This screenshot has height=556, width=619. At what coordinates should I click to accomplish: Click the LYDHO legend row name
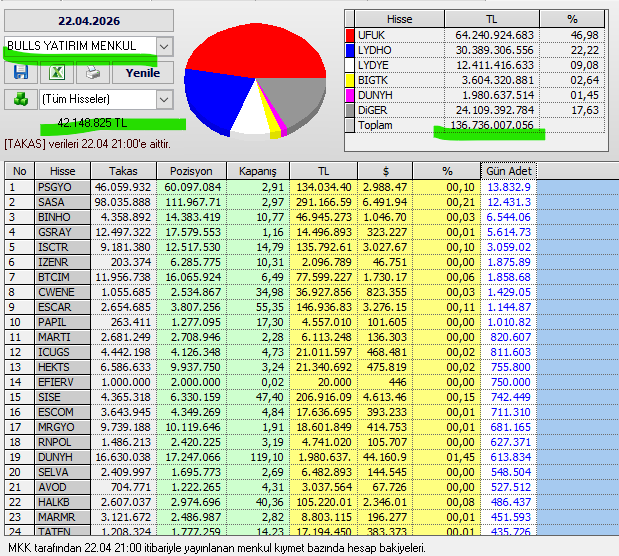[x=375, y=50]
